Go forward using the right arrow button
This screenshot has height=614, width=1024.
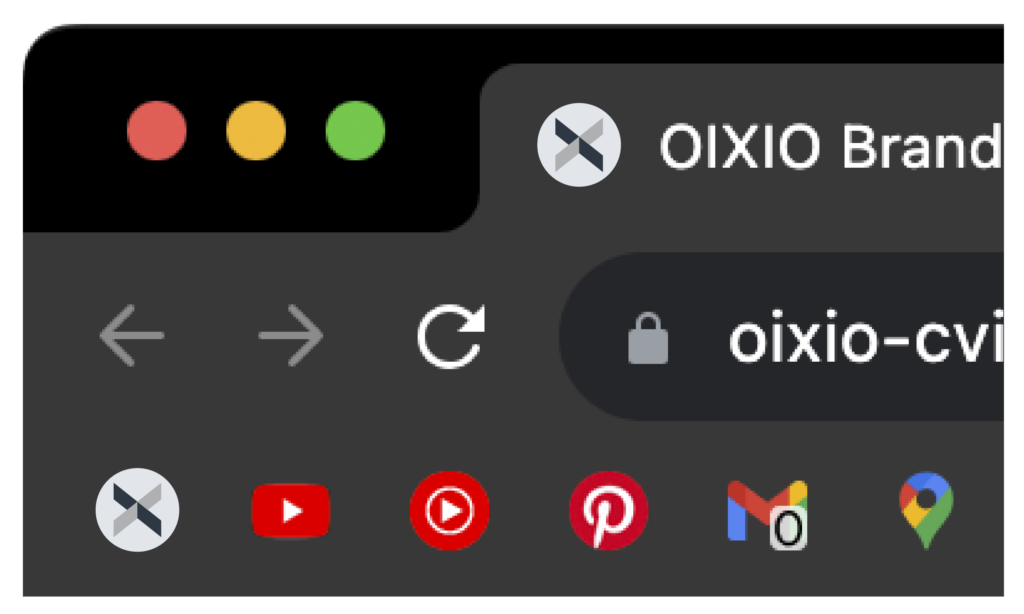pos(291,335)
